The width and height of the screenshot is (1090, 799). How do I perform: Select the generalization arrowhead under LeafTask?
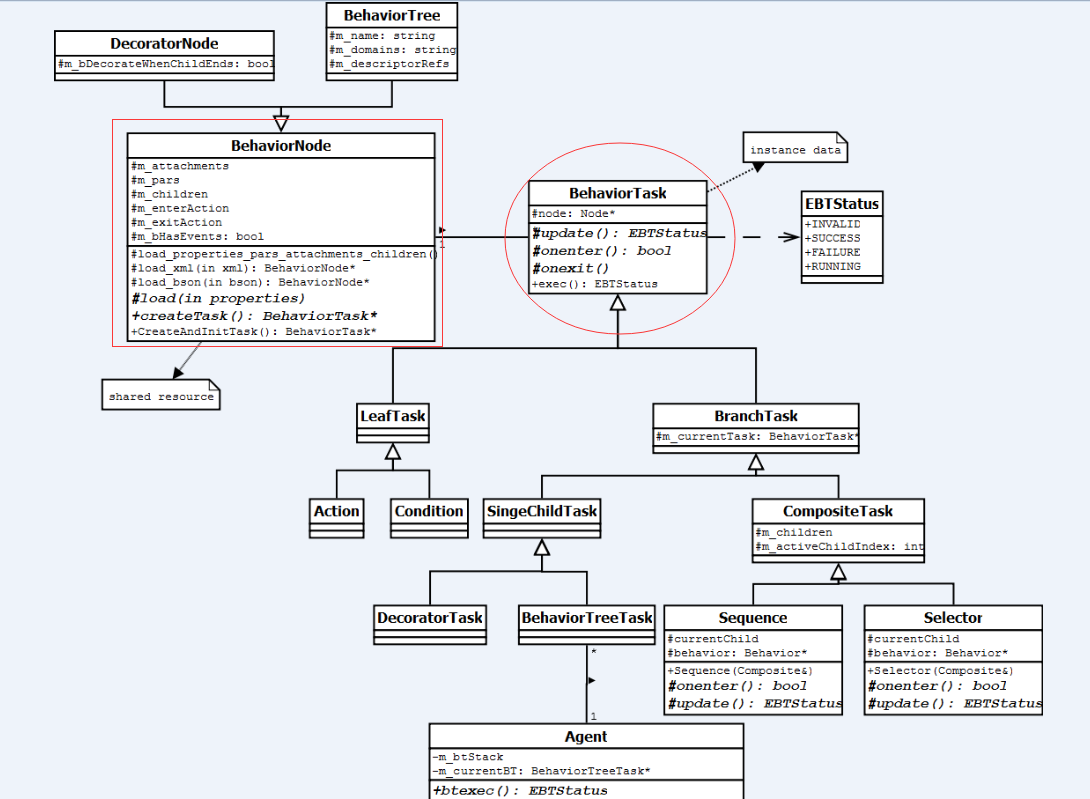pyautogui.click(x=393, y=452)
